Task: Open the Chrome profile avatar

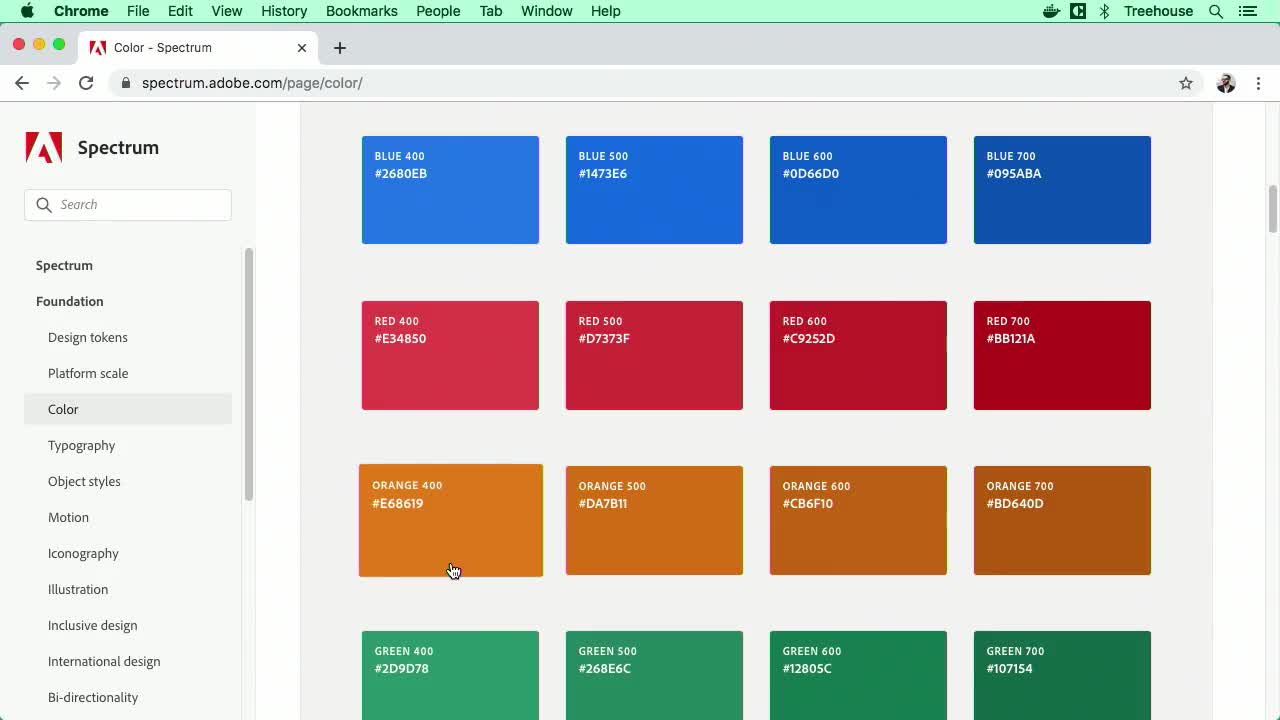Action: tap(1226, 83)
